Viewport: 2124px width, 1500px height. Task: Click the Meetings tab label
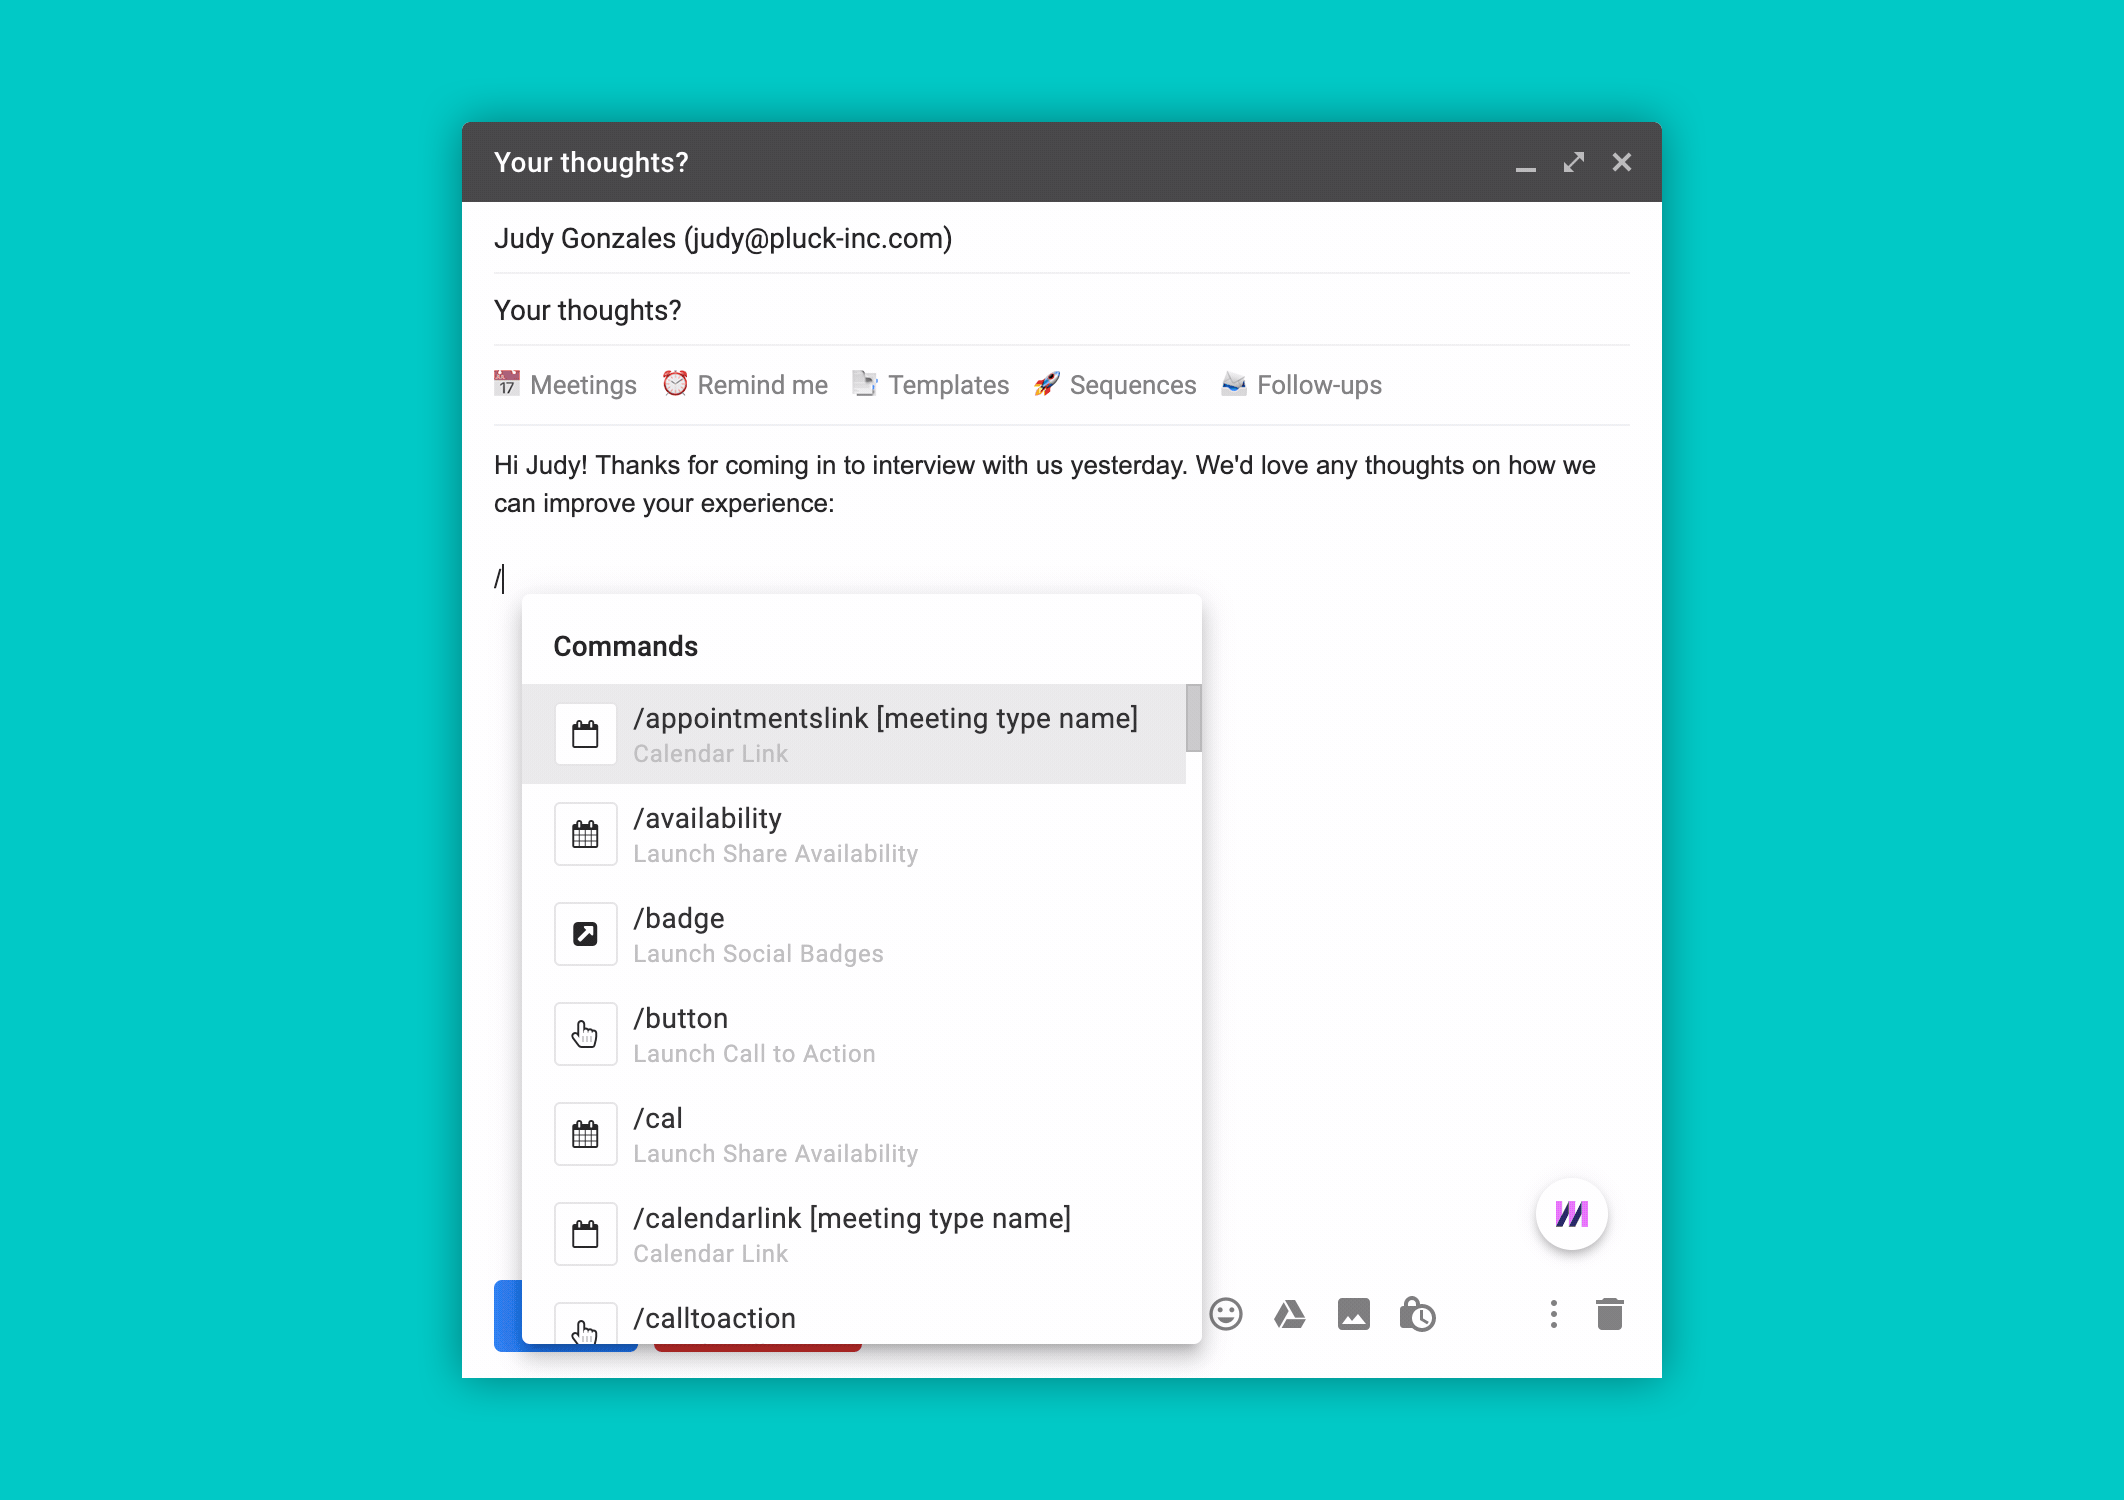(584, 385)
